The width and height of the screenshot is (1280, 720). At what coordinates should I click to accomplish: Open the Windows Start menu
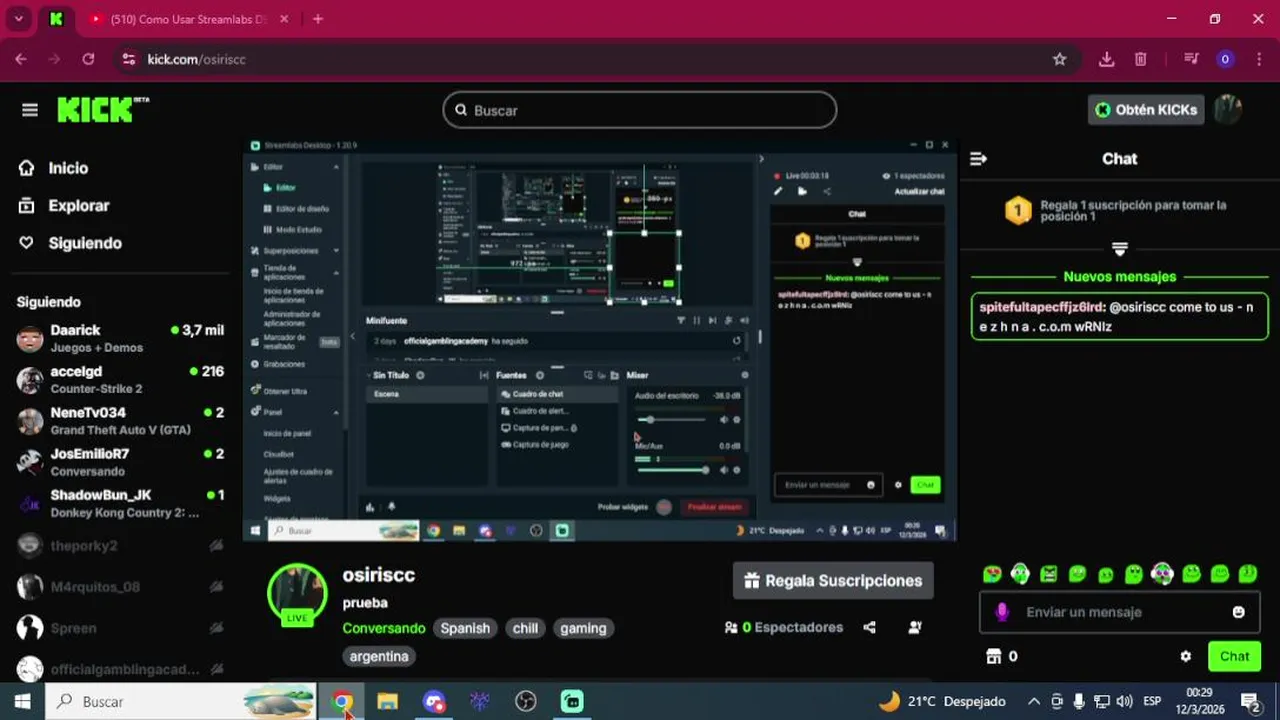[22, 701]
